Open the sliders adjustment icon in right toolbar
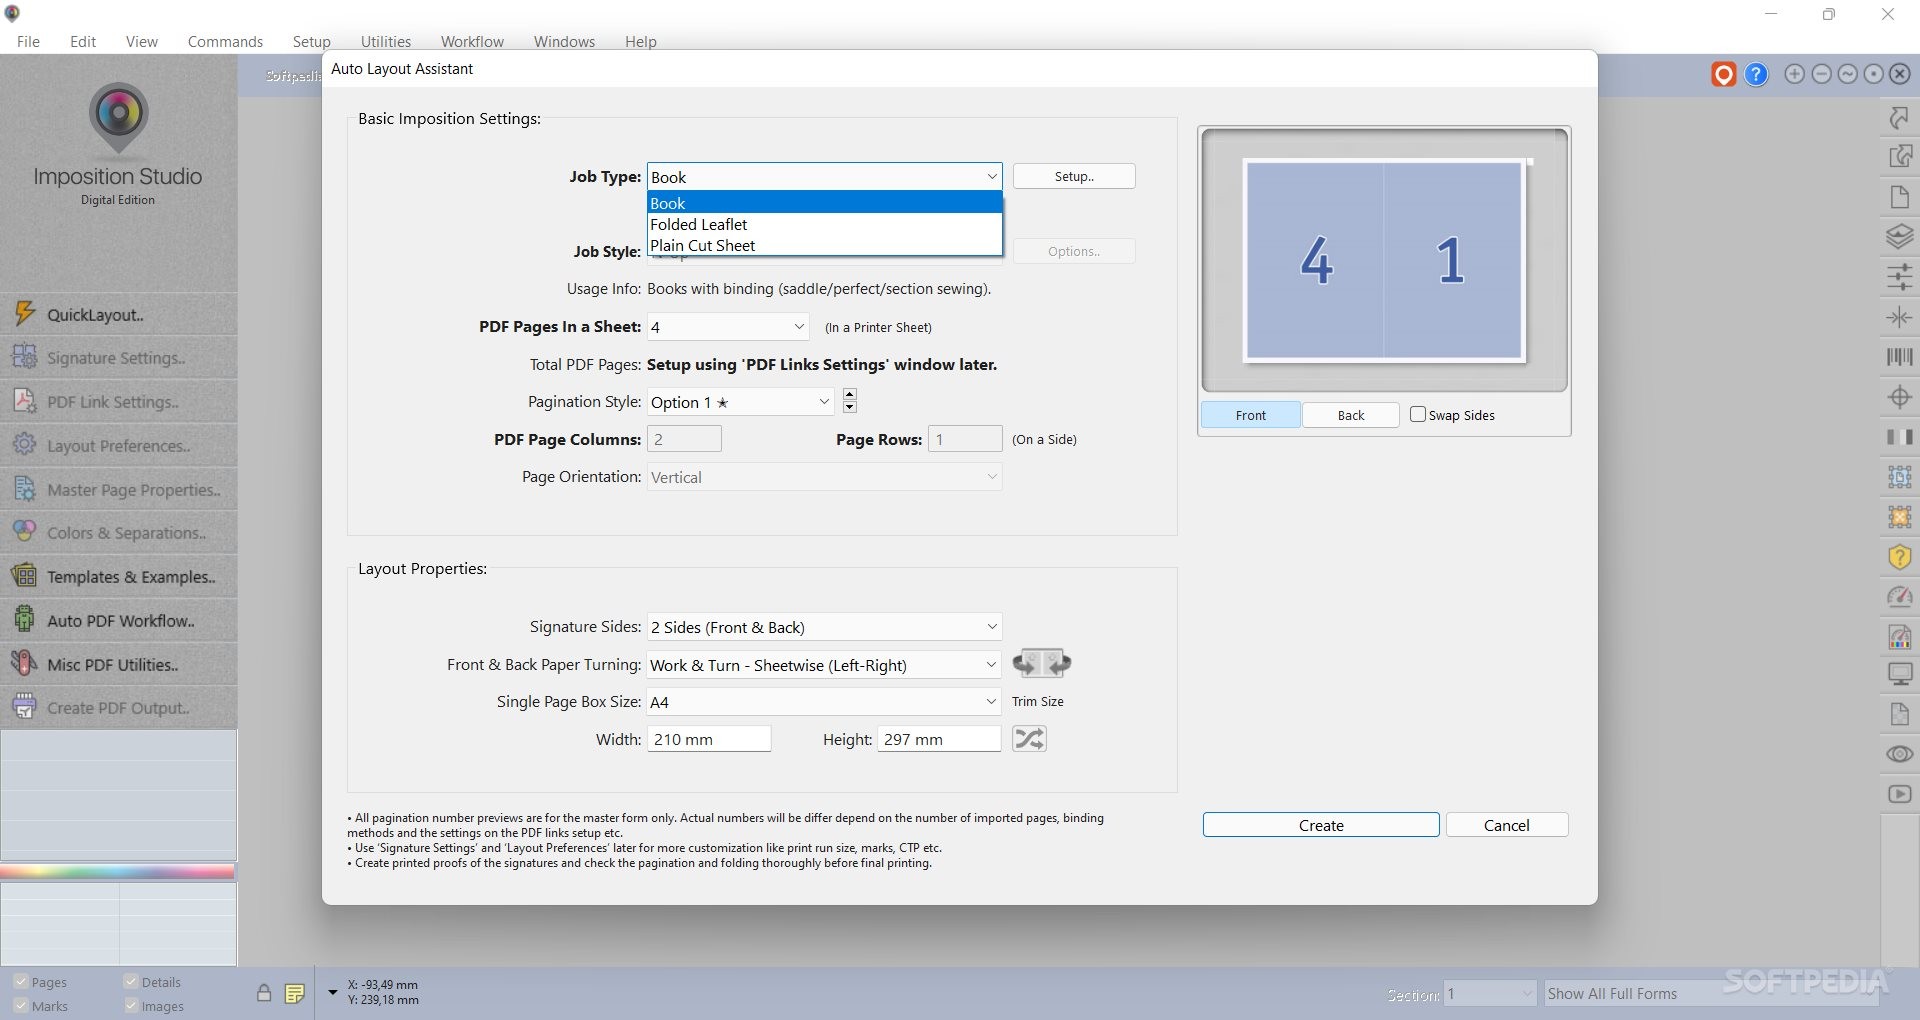This screenshot has width=1920, height=1020. click(1899, 277)
